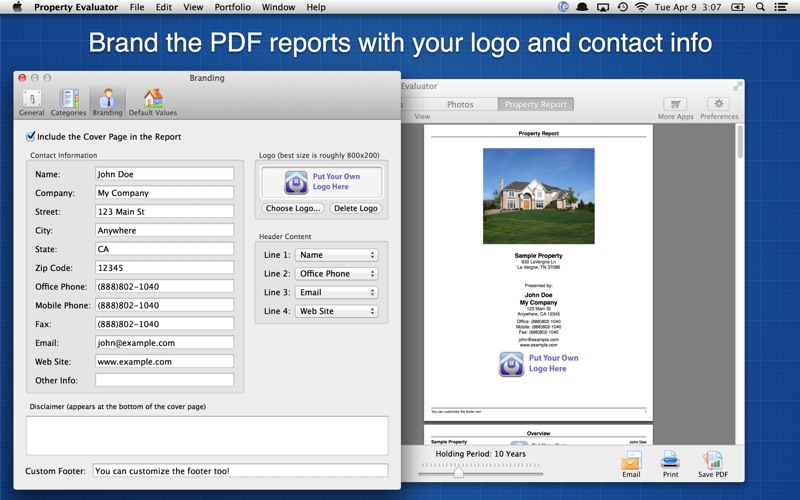
Task: Click the Delete Logo button
Action: 356,208
